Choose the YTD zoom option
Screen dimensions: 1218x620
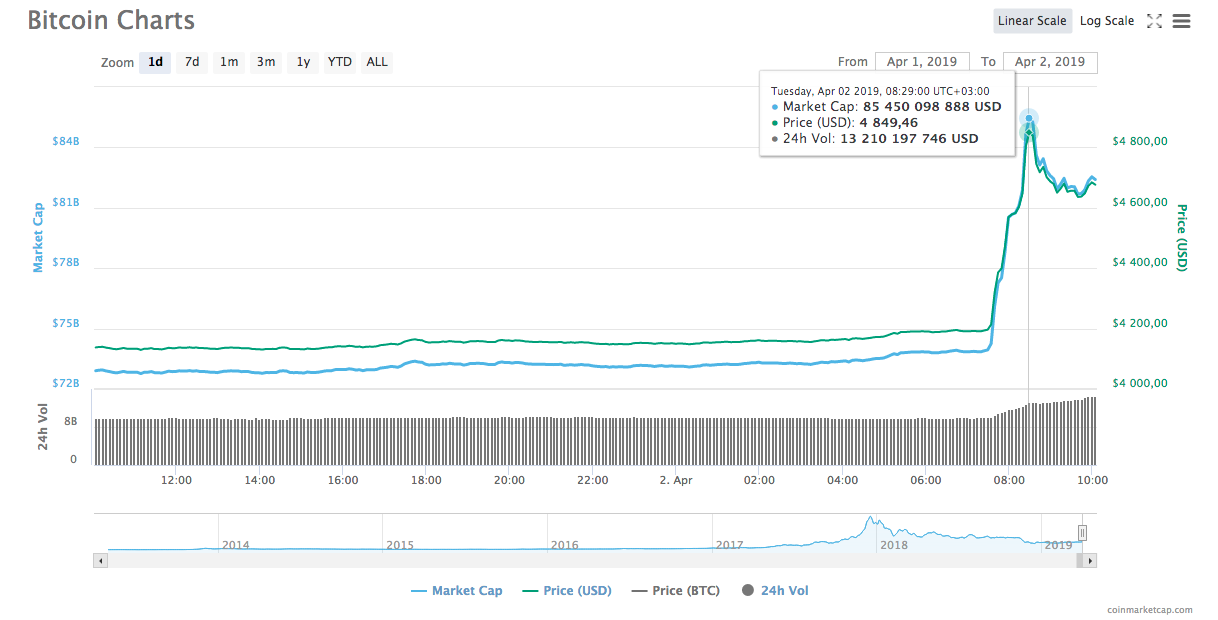pyautogui.click(x=340, y=62)
